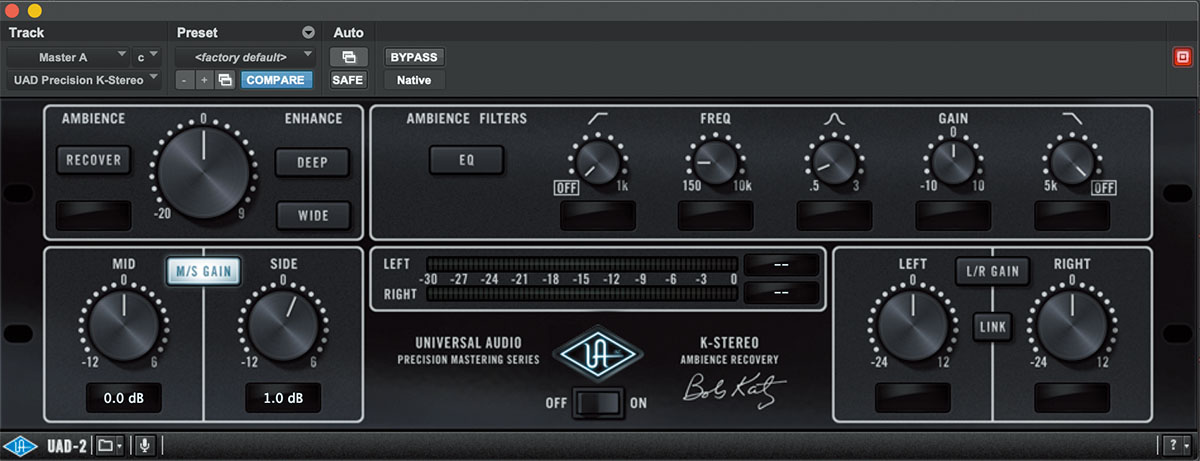Viewport: 1200px width, 461px height.
Task: Click the FREQ knob
Action: tap(716, 163)
